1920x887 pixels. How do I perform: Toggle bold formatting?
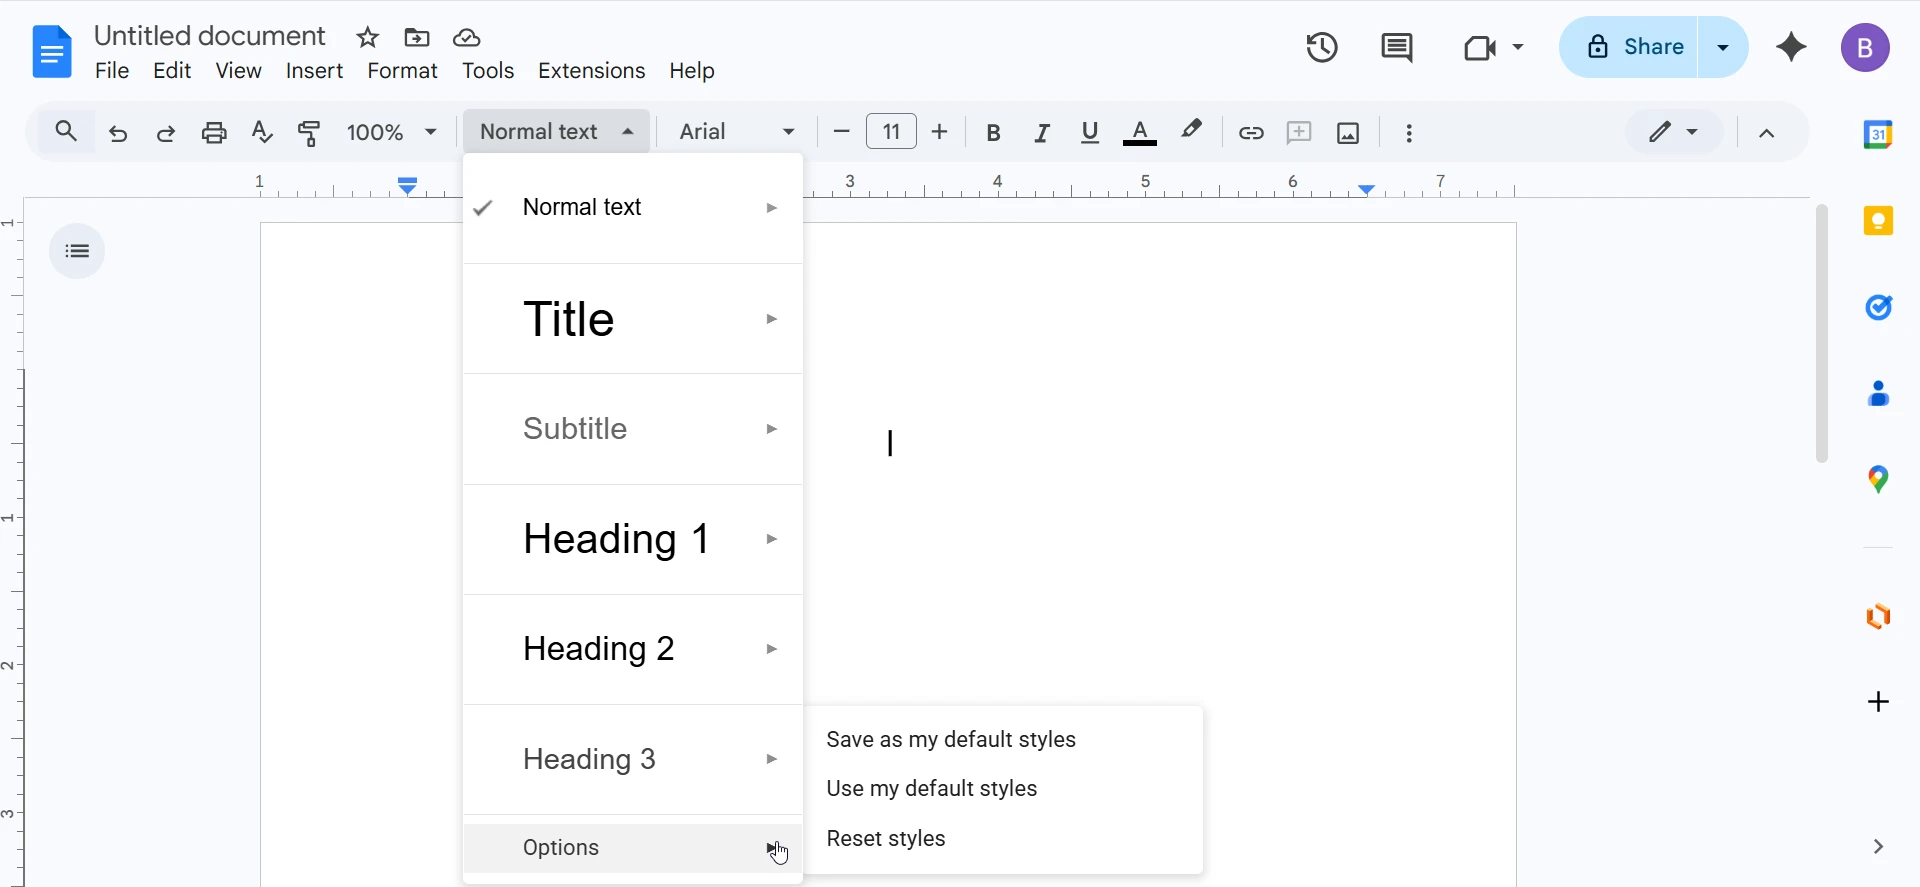point(993,133)
